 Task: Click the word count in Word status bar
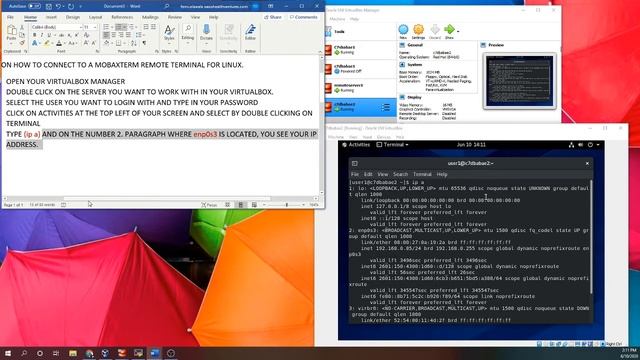[x=42, y=204]
